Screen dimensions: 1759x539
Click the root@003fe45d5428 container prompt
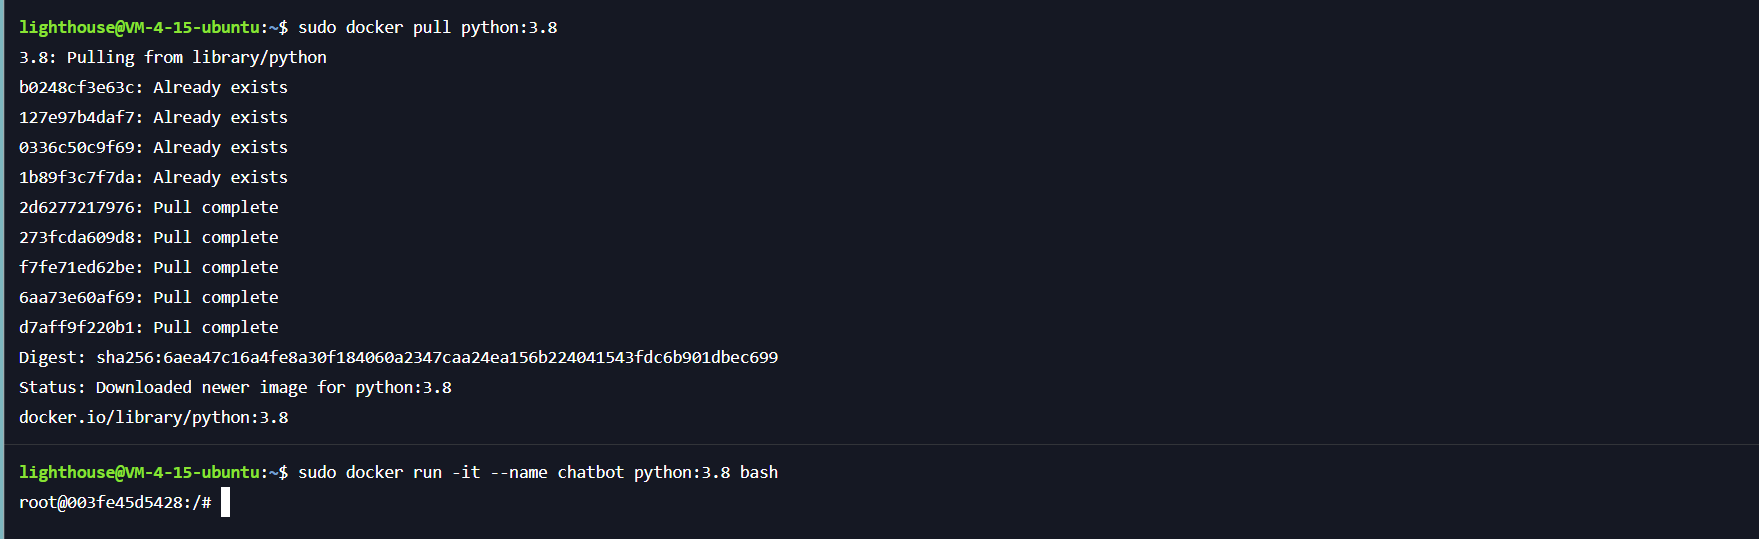point(115,502)
